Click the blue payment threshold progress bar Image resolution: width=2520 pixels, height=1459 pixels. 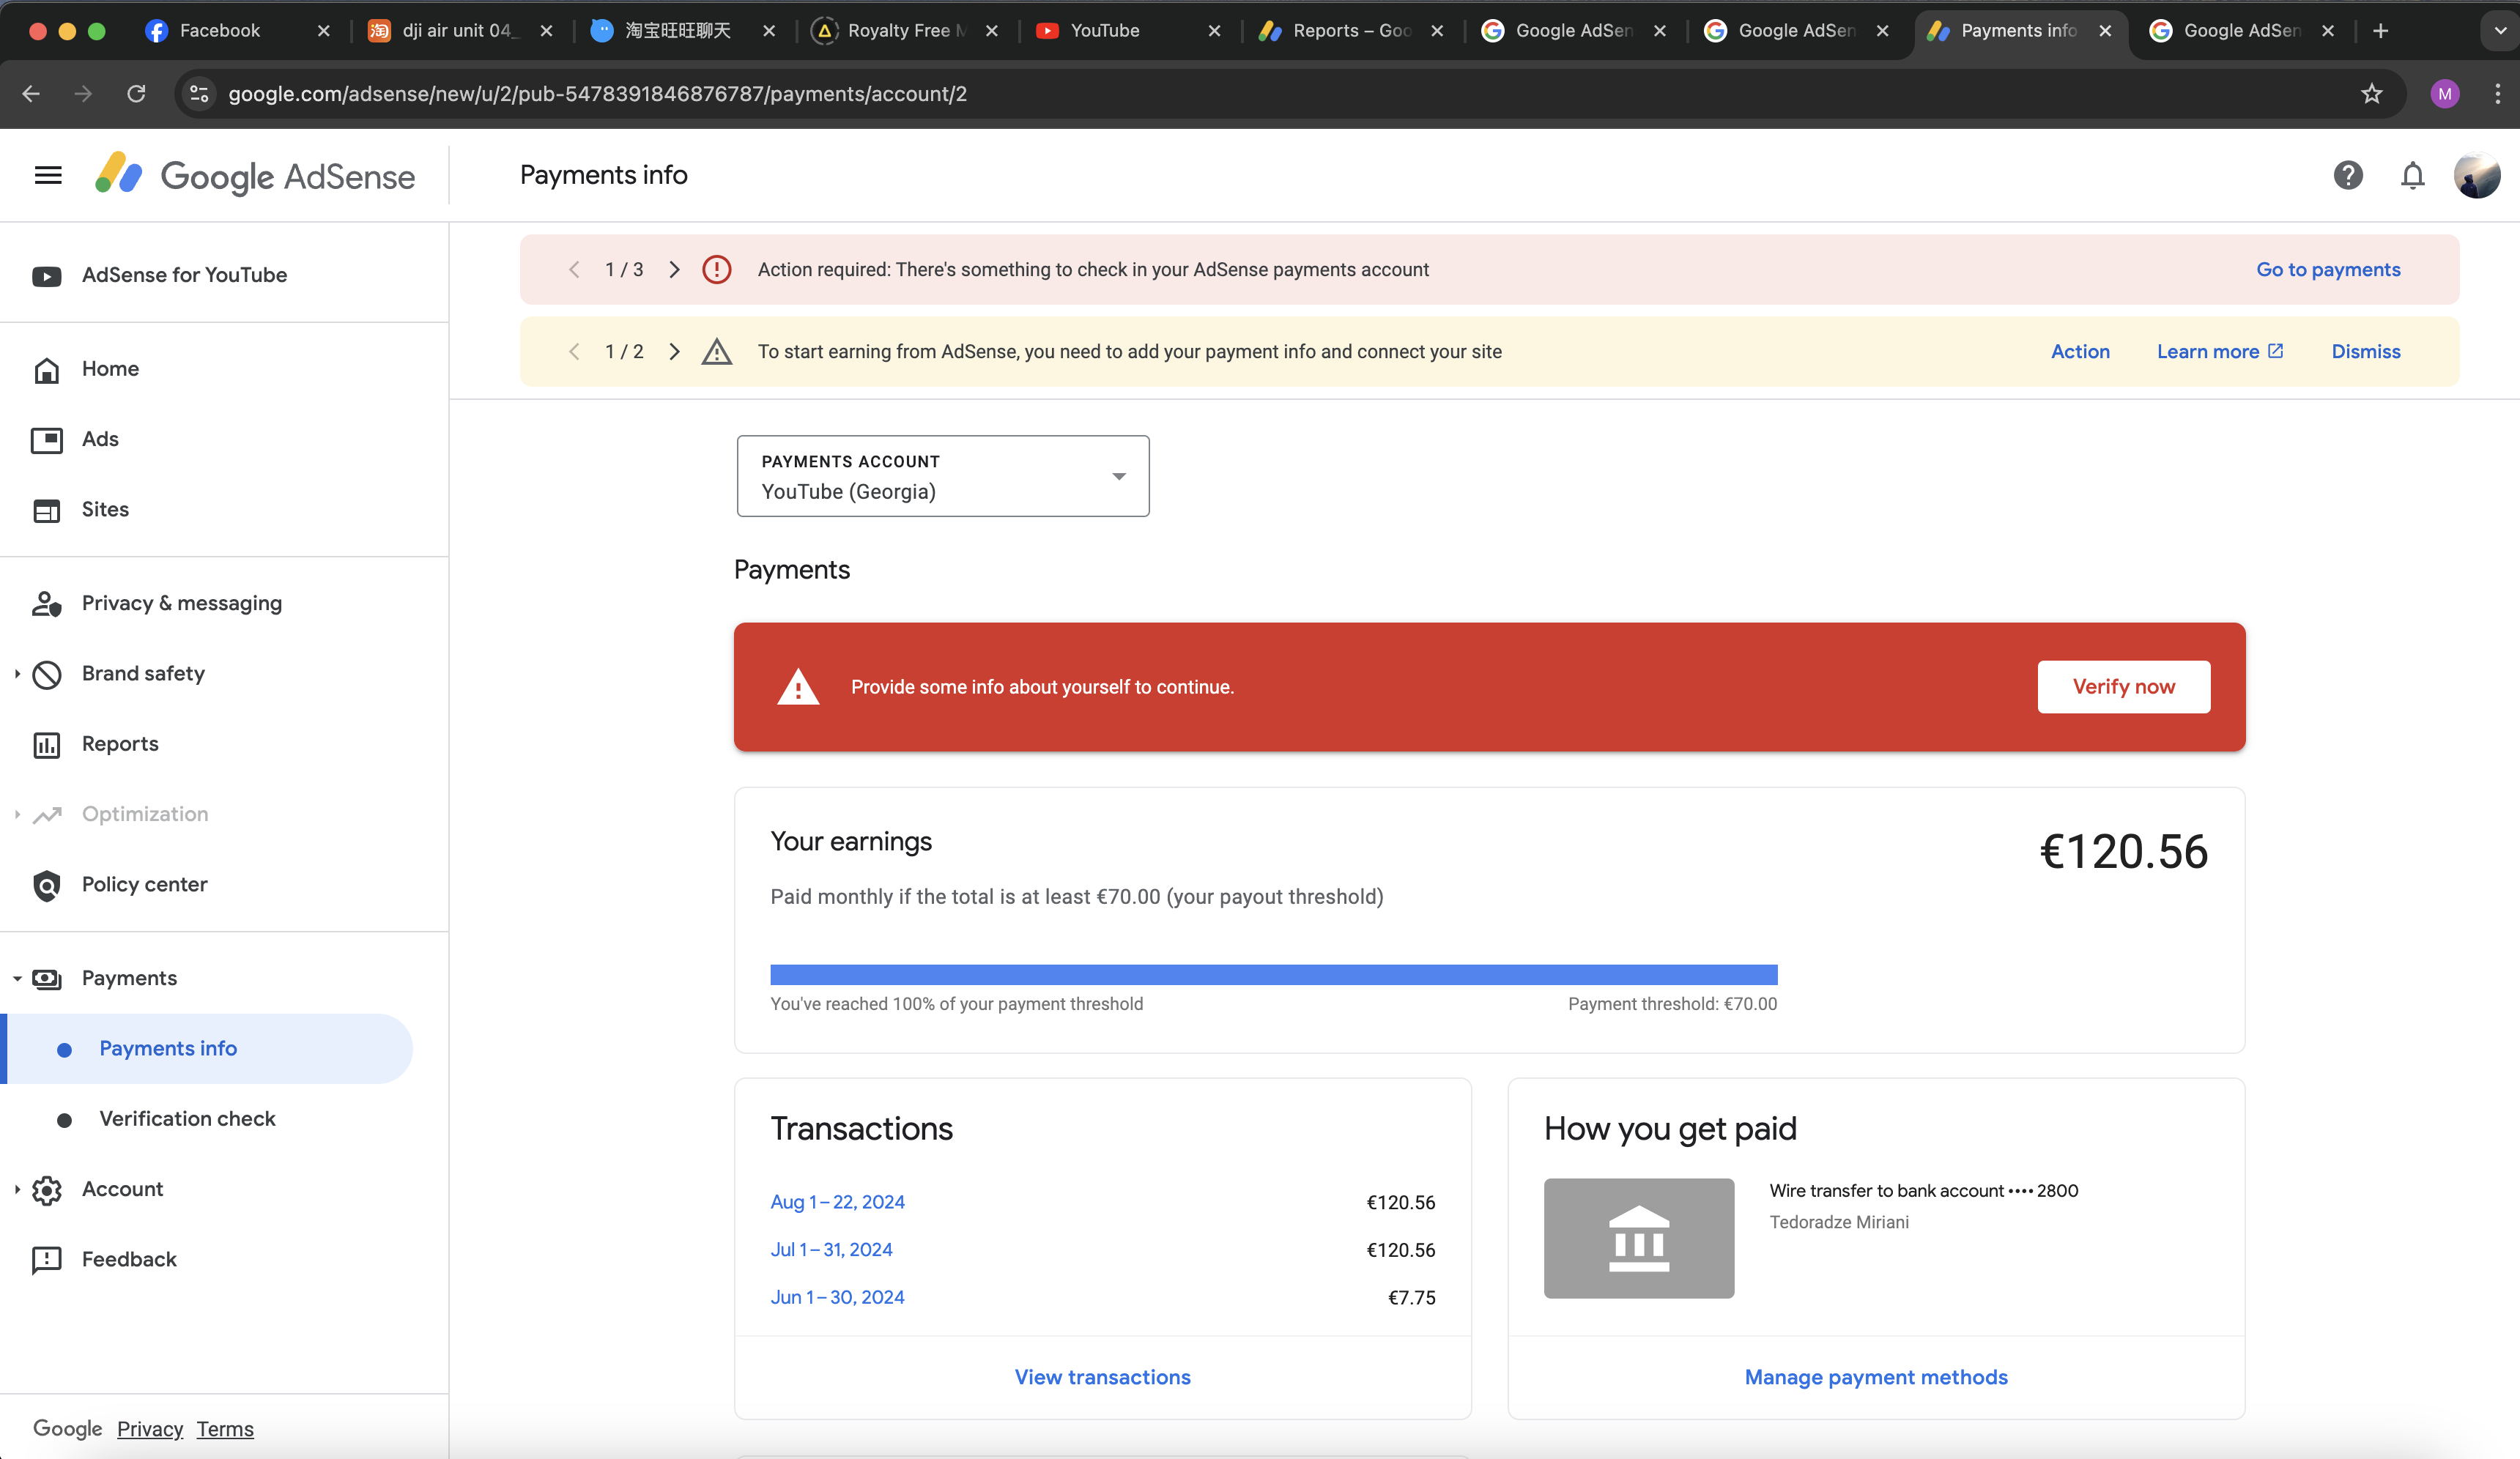point(1273,974)
